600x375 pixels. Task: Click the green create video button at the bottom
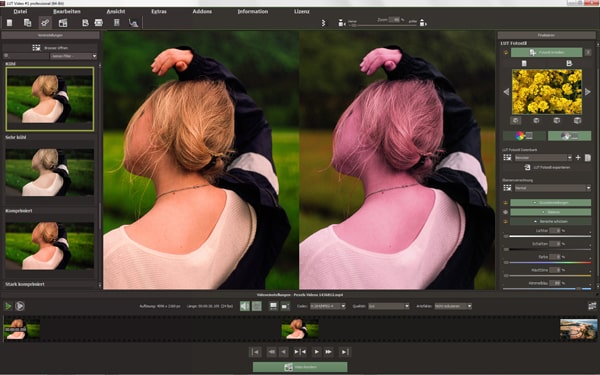point(300,367)
